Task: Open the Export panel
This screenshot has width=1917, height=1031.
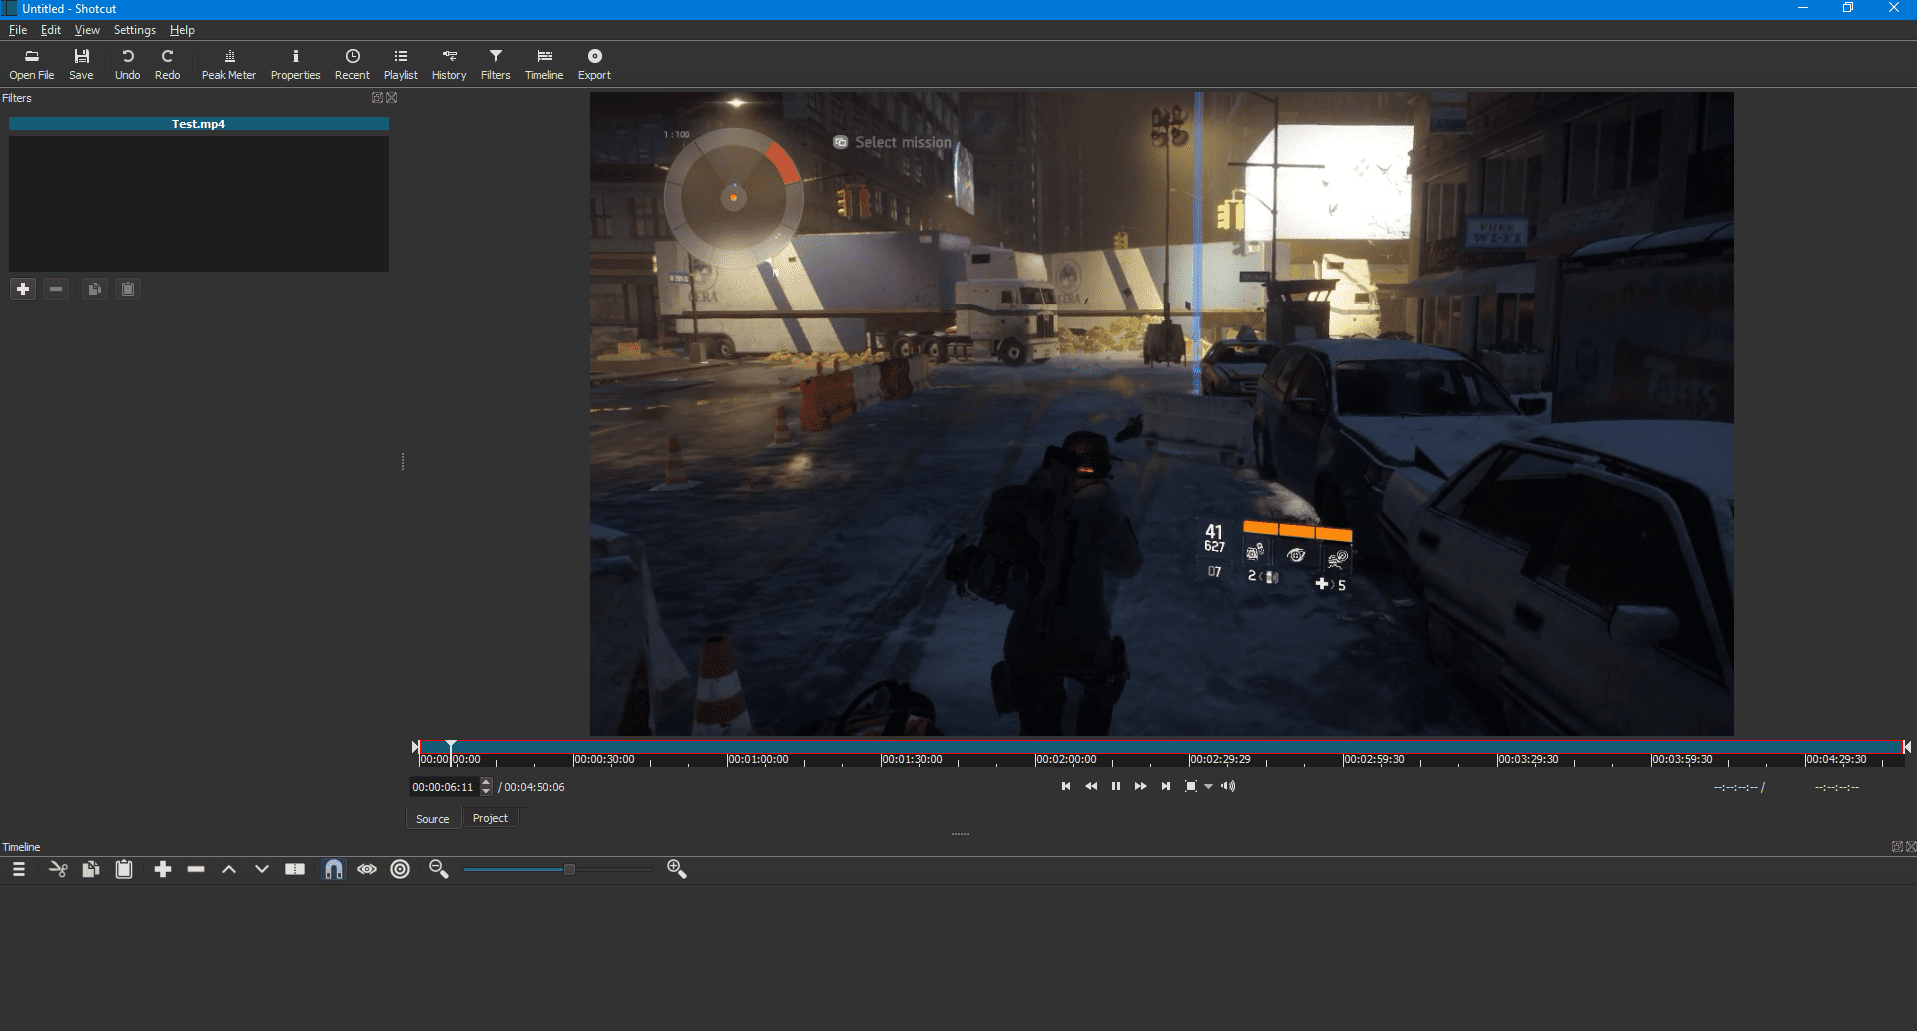Action: 594,64
